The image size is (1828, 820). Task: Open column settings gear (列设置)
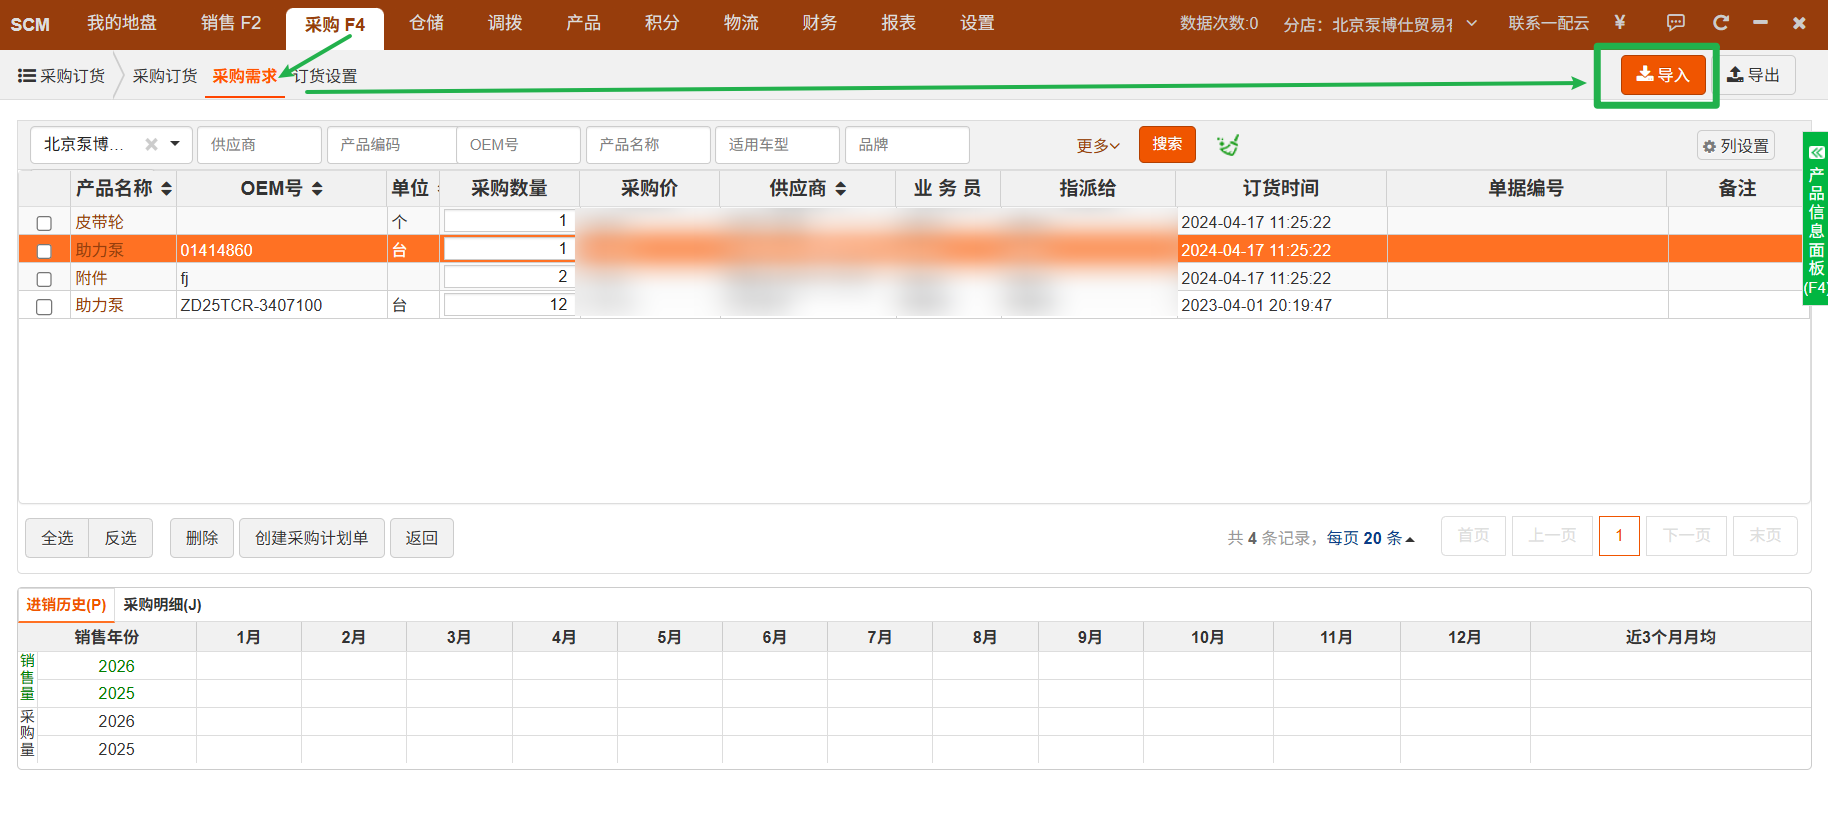[x=1736, y=146]
